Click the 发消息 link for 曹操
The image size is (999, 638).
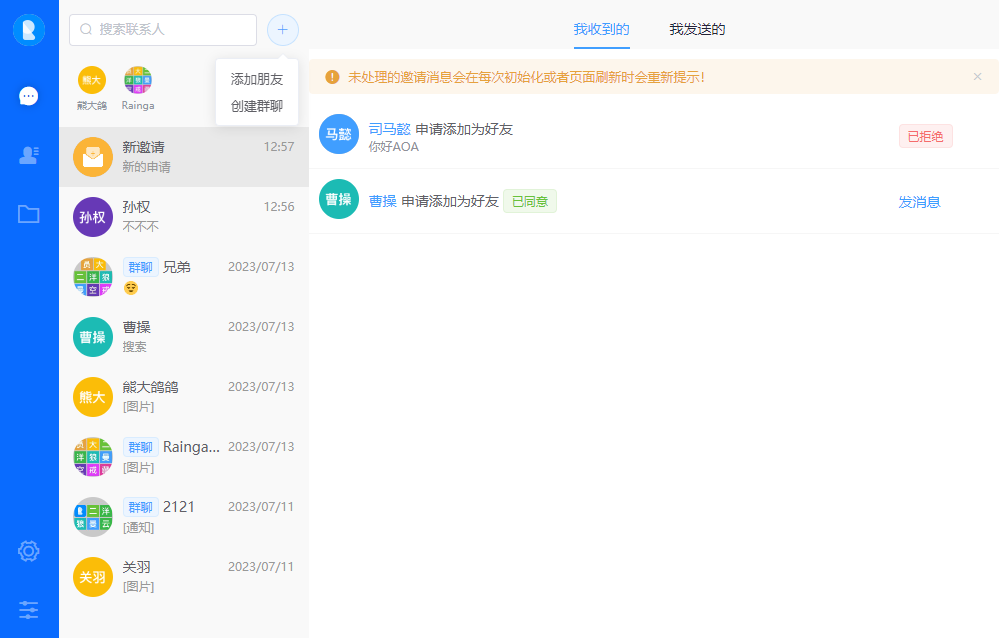(x=919, y=200)
